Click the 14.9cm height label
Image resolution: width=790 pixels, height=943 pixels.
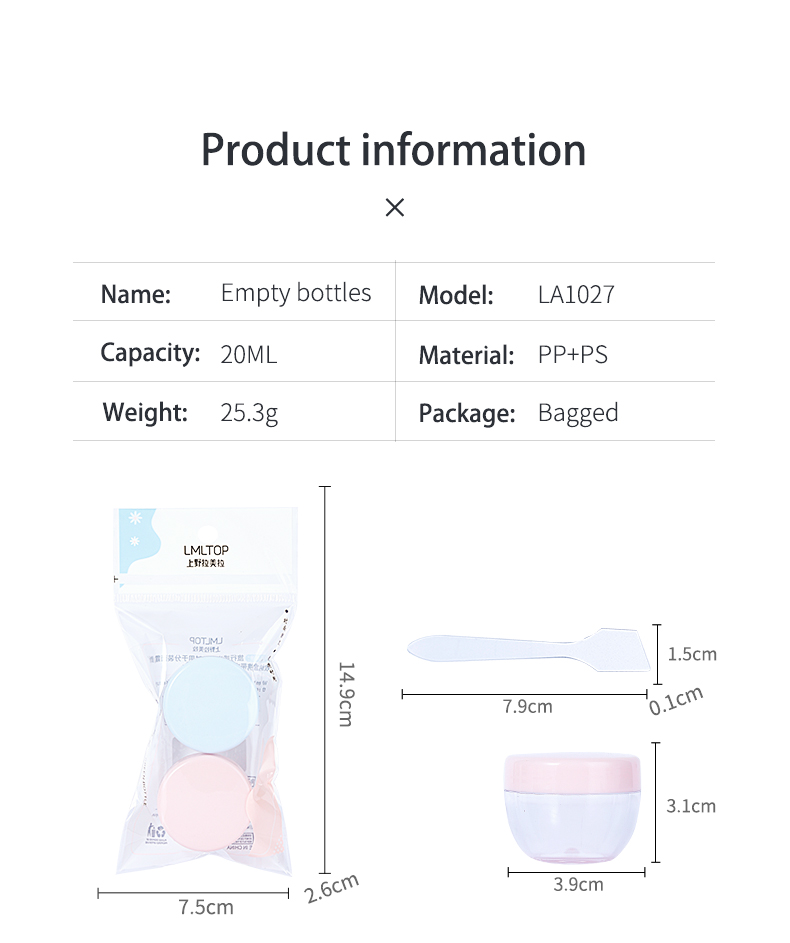tap(346, 694)
